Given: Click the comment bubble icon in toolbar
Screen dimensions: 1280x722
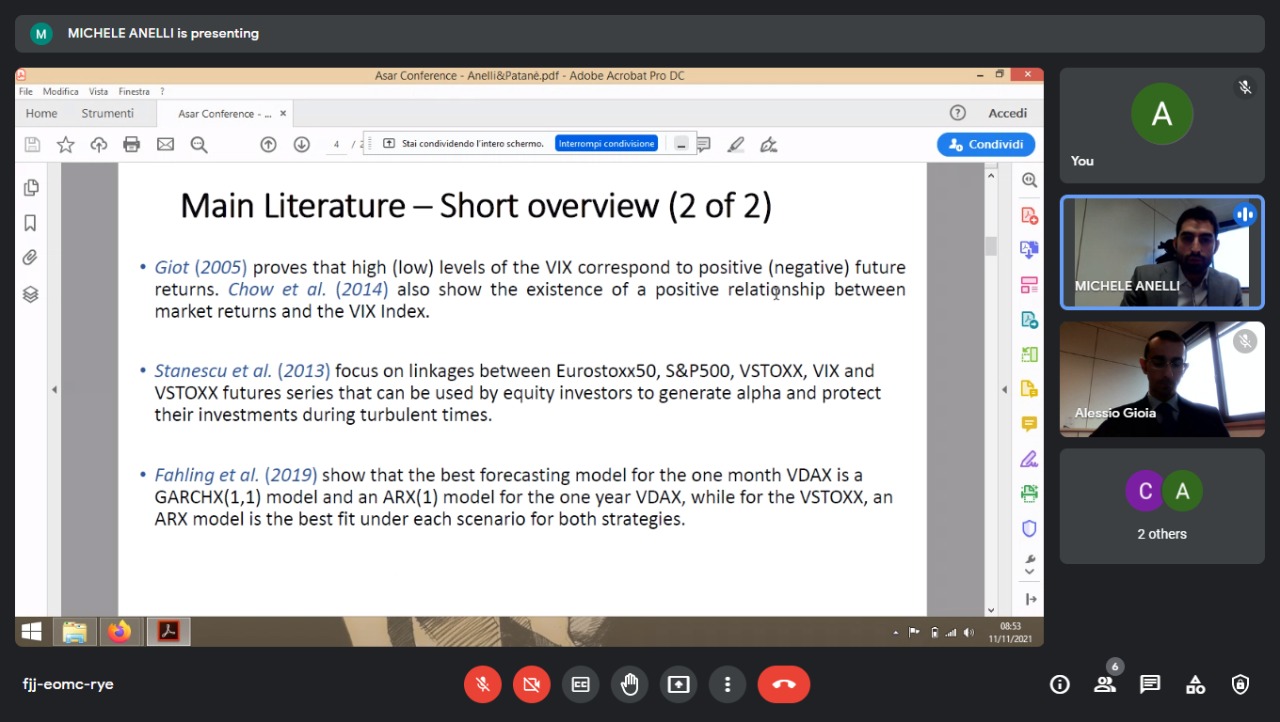Looking at the screenshot, I should [x=703, y=145].
